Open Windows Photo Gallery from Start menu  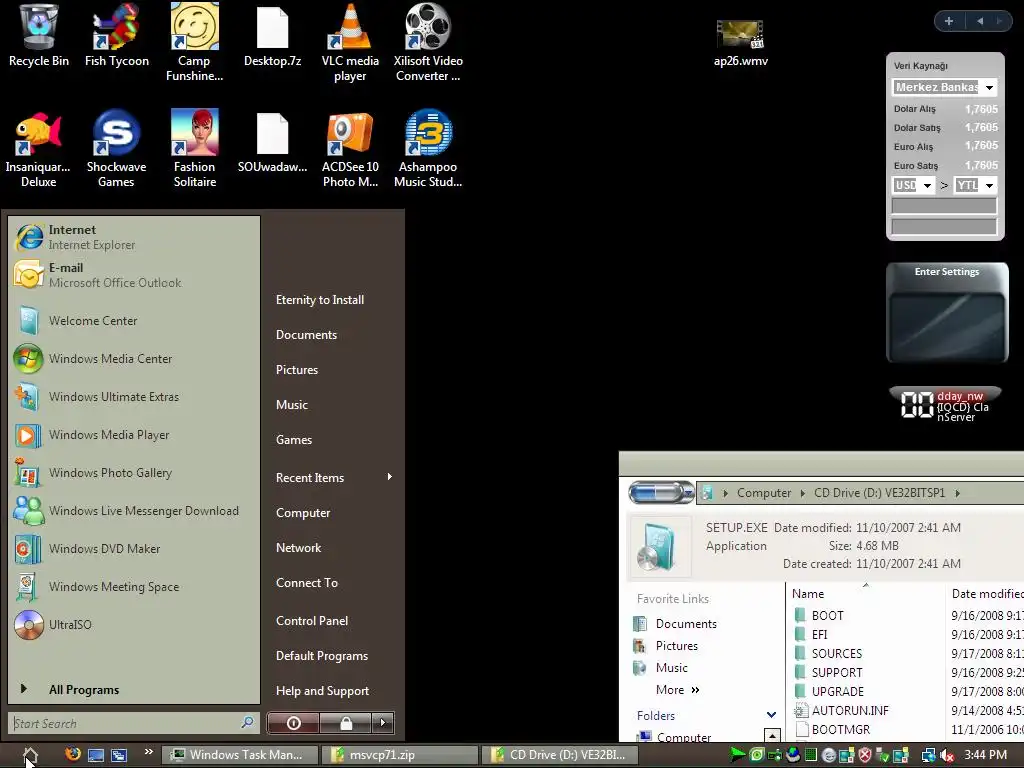[x=134, y=473]
